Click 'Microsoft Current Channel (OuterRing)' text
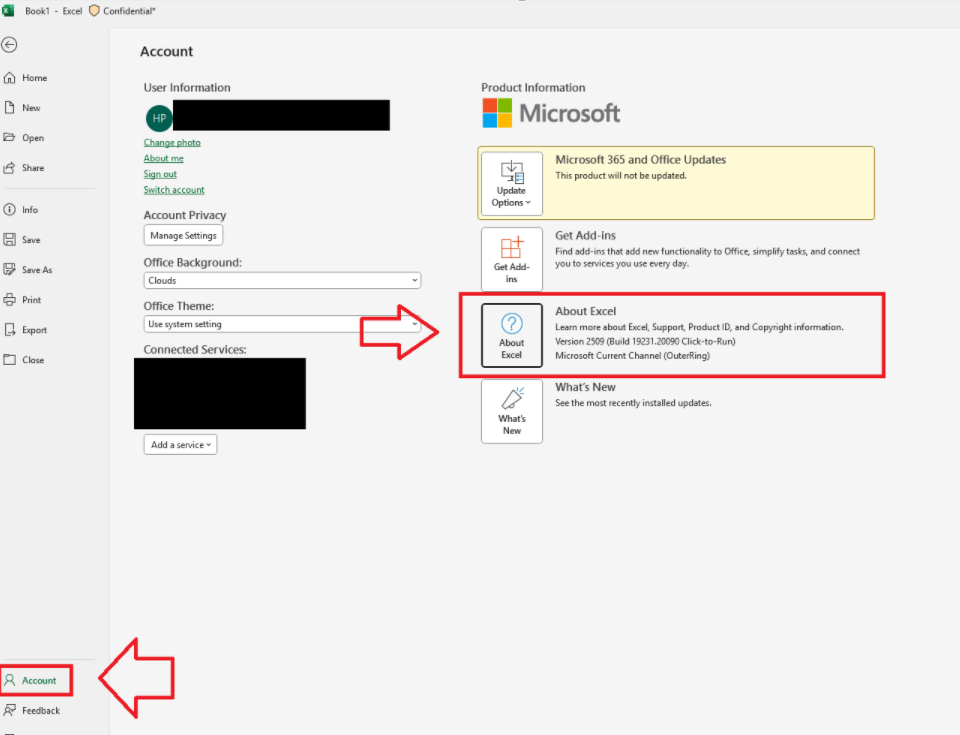 click(632, 355)
